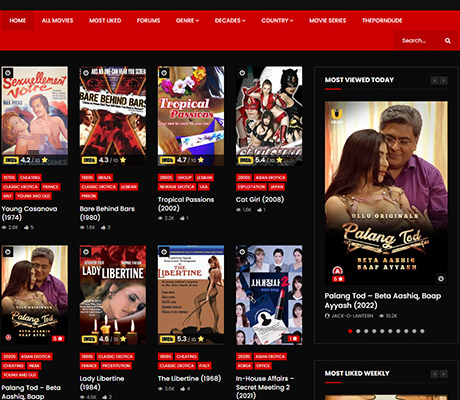The width and height of the screenshot is (460, 400).
Task: Select the last carousel dot
Action: coord(422,331)
